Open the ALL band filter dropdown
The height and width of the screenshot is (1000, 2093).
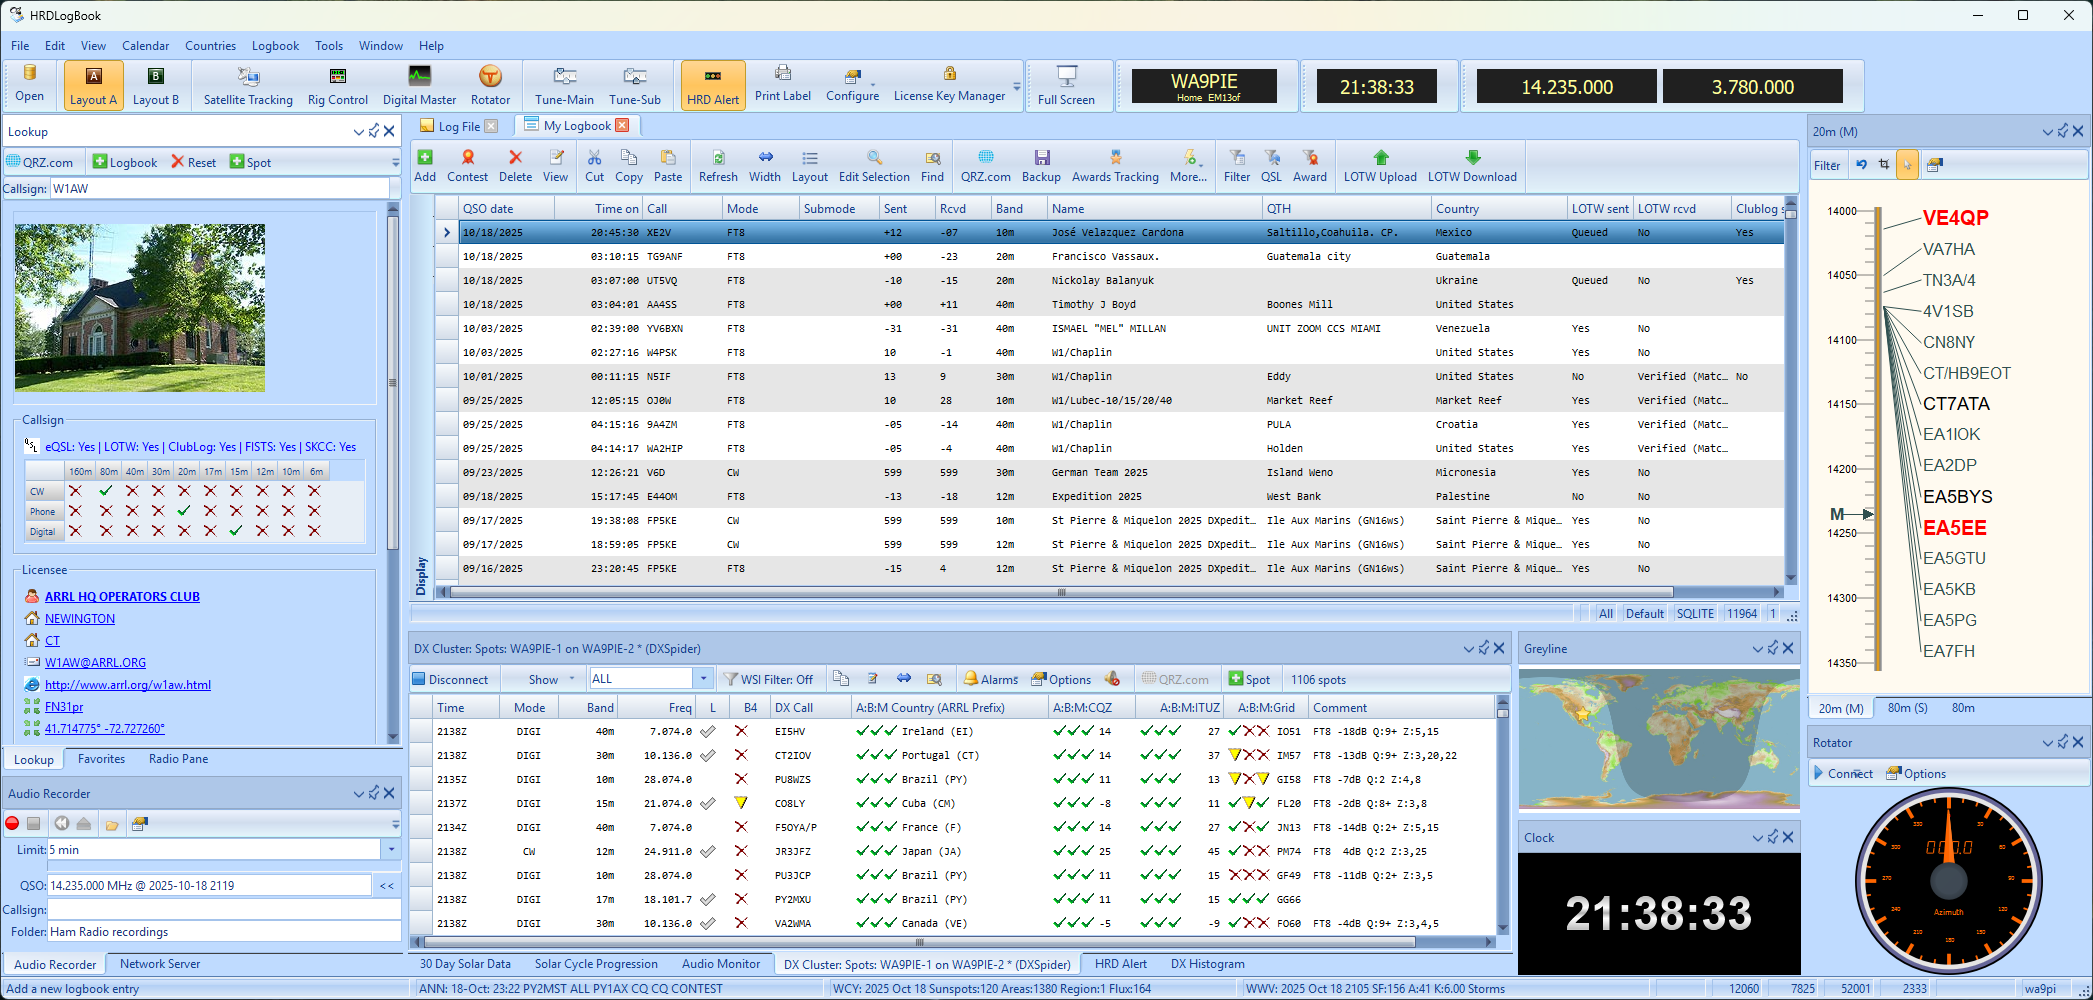[703, 679]
